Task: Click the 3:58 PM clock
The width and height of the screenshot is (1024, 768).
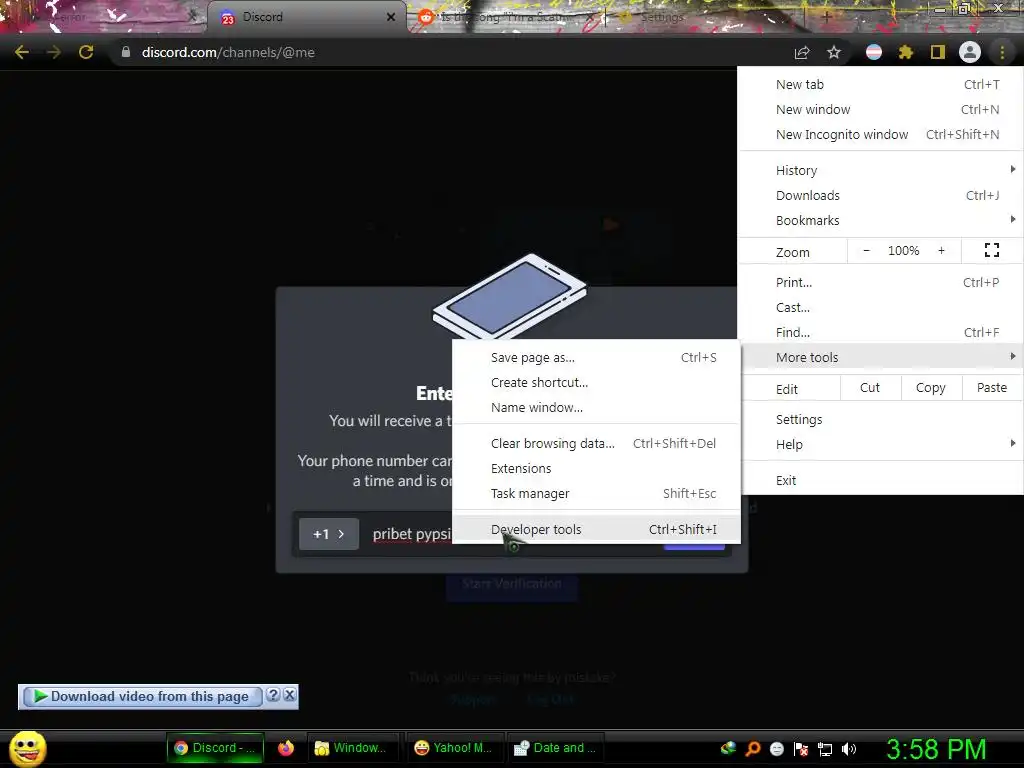Action: [x=936, y=749]
